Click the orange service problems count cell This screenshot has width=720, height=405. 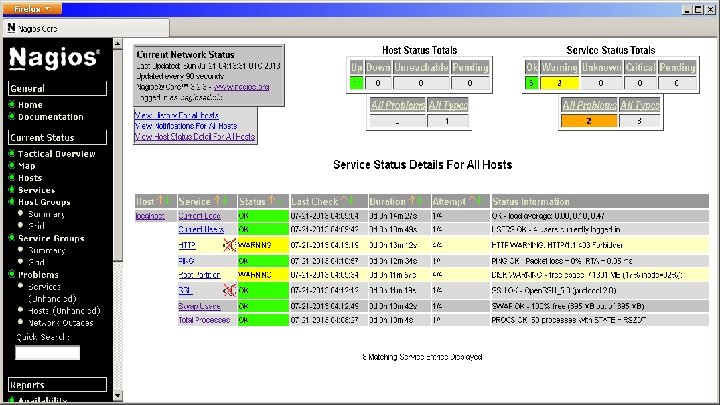point(589,121)
